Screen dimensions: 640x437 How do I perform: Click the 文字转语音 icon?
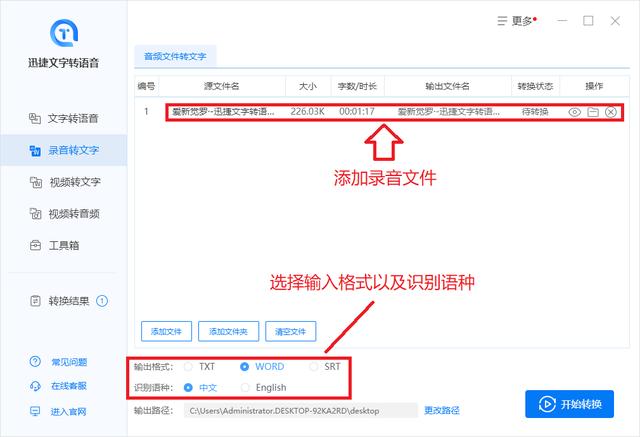click(35, 118)
